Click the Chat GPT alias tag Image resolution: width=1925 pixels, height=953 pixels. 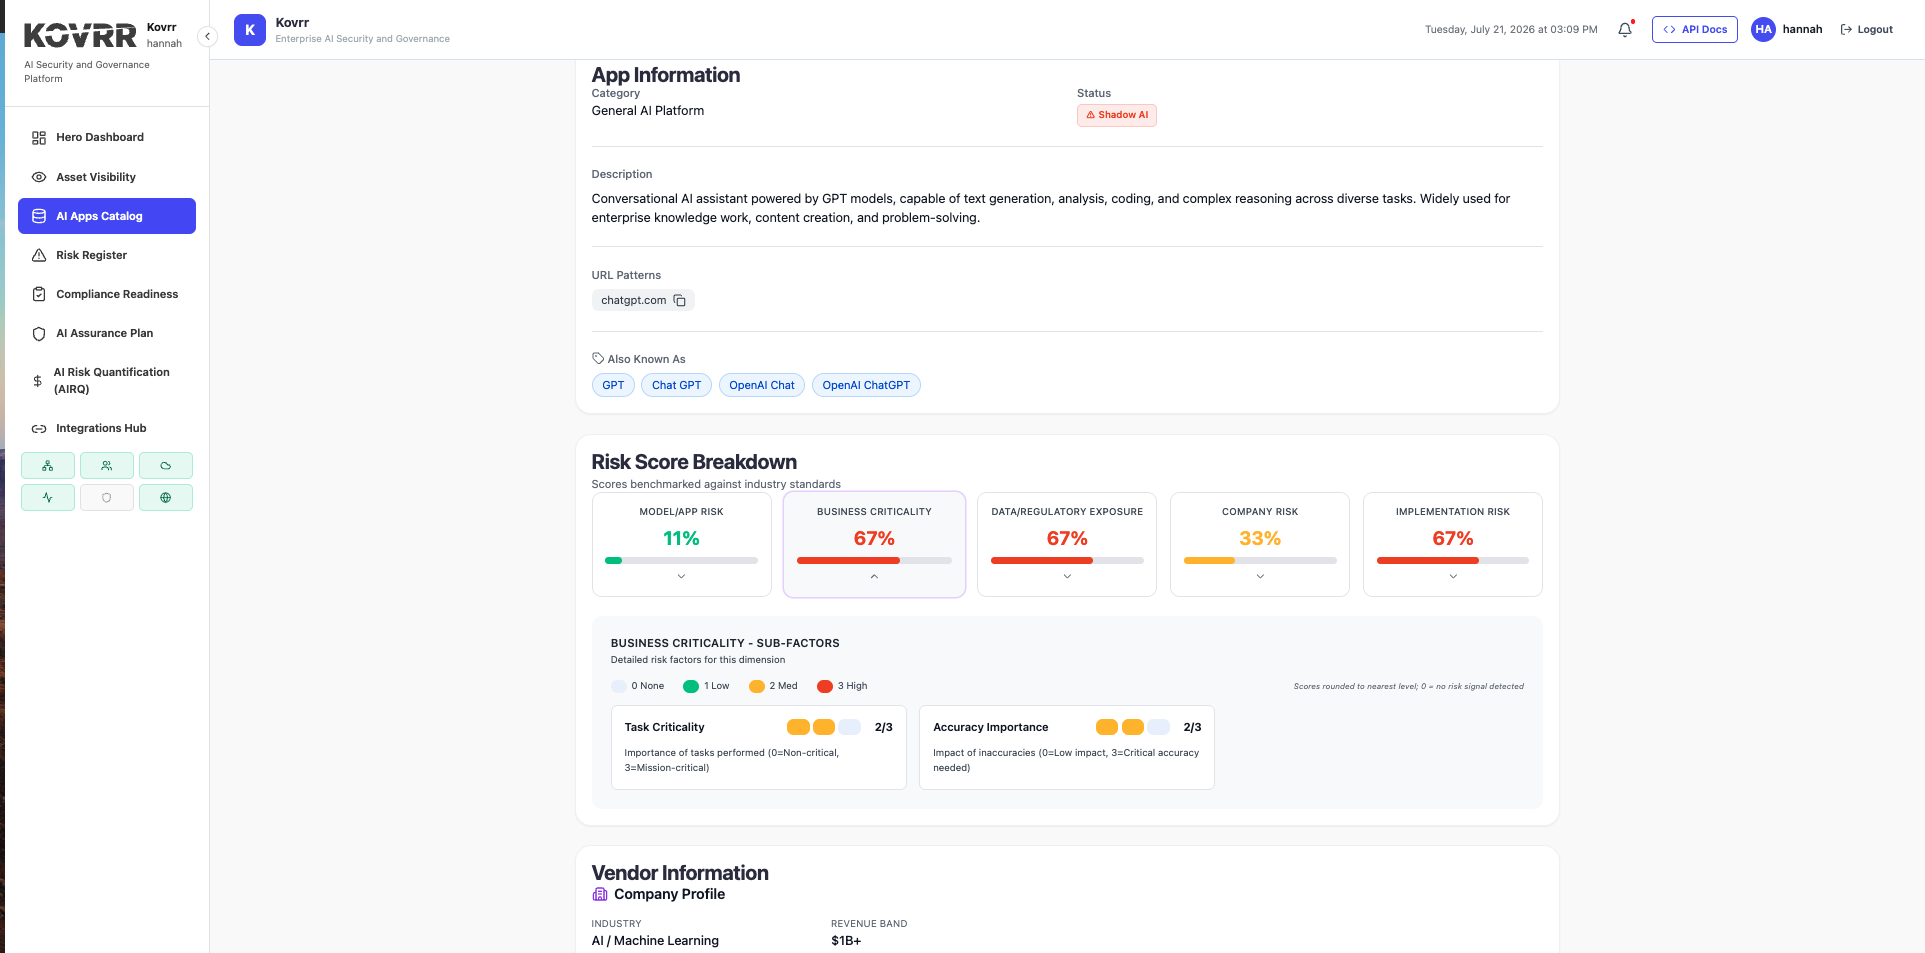677,385
